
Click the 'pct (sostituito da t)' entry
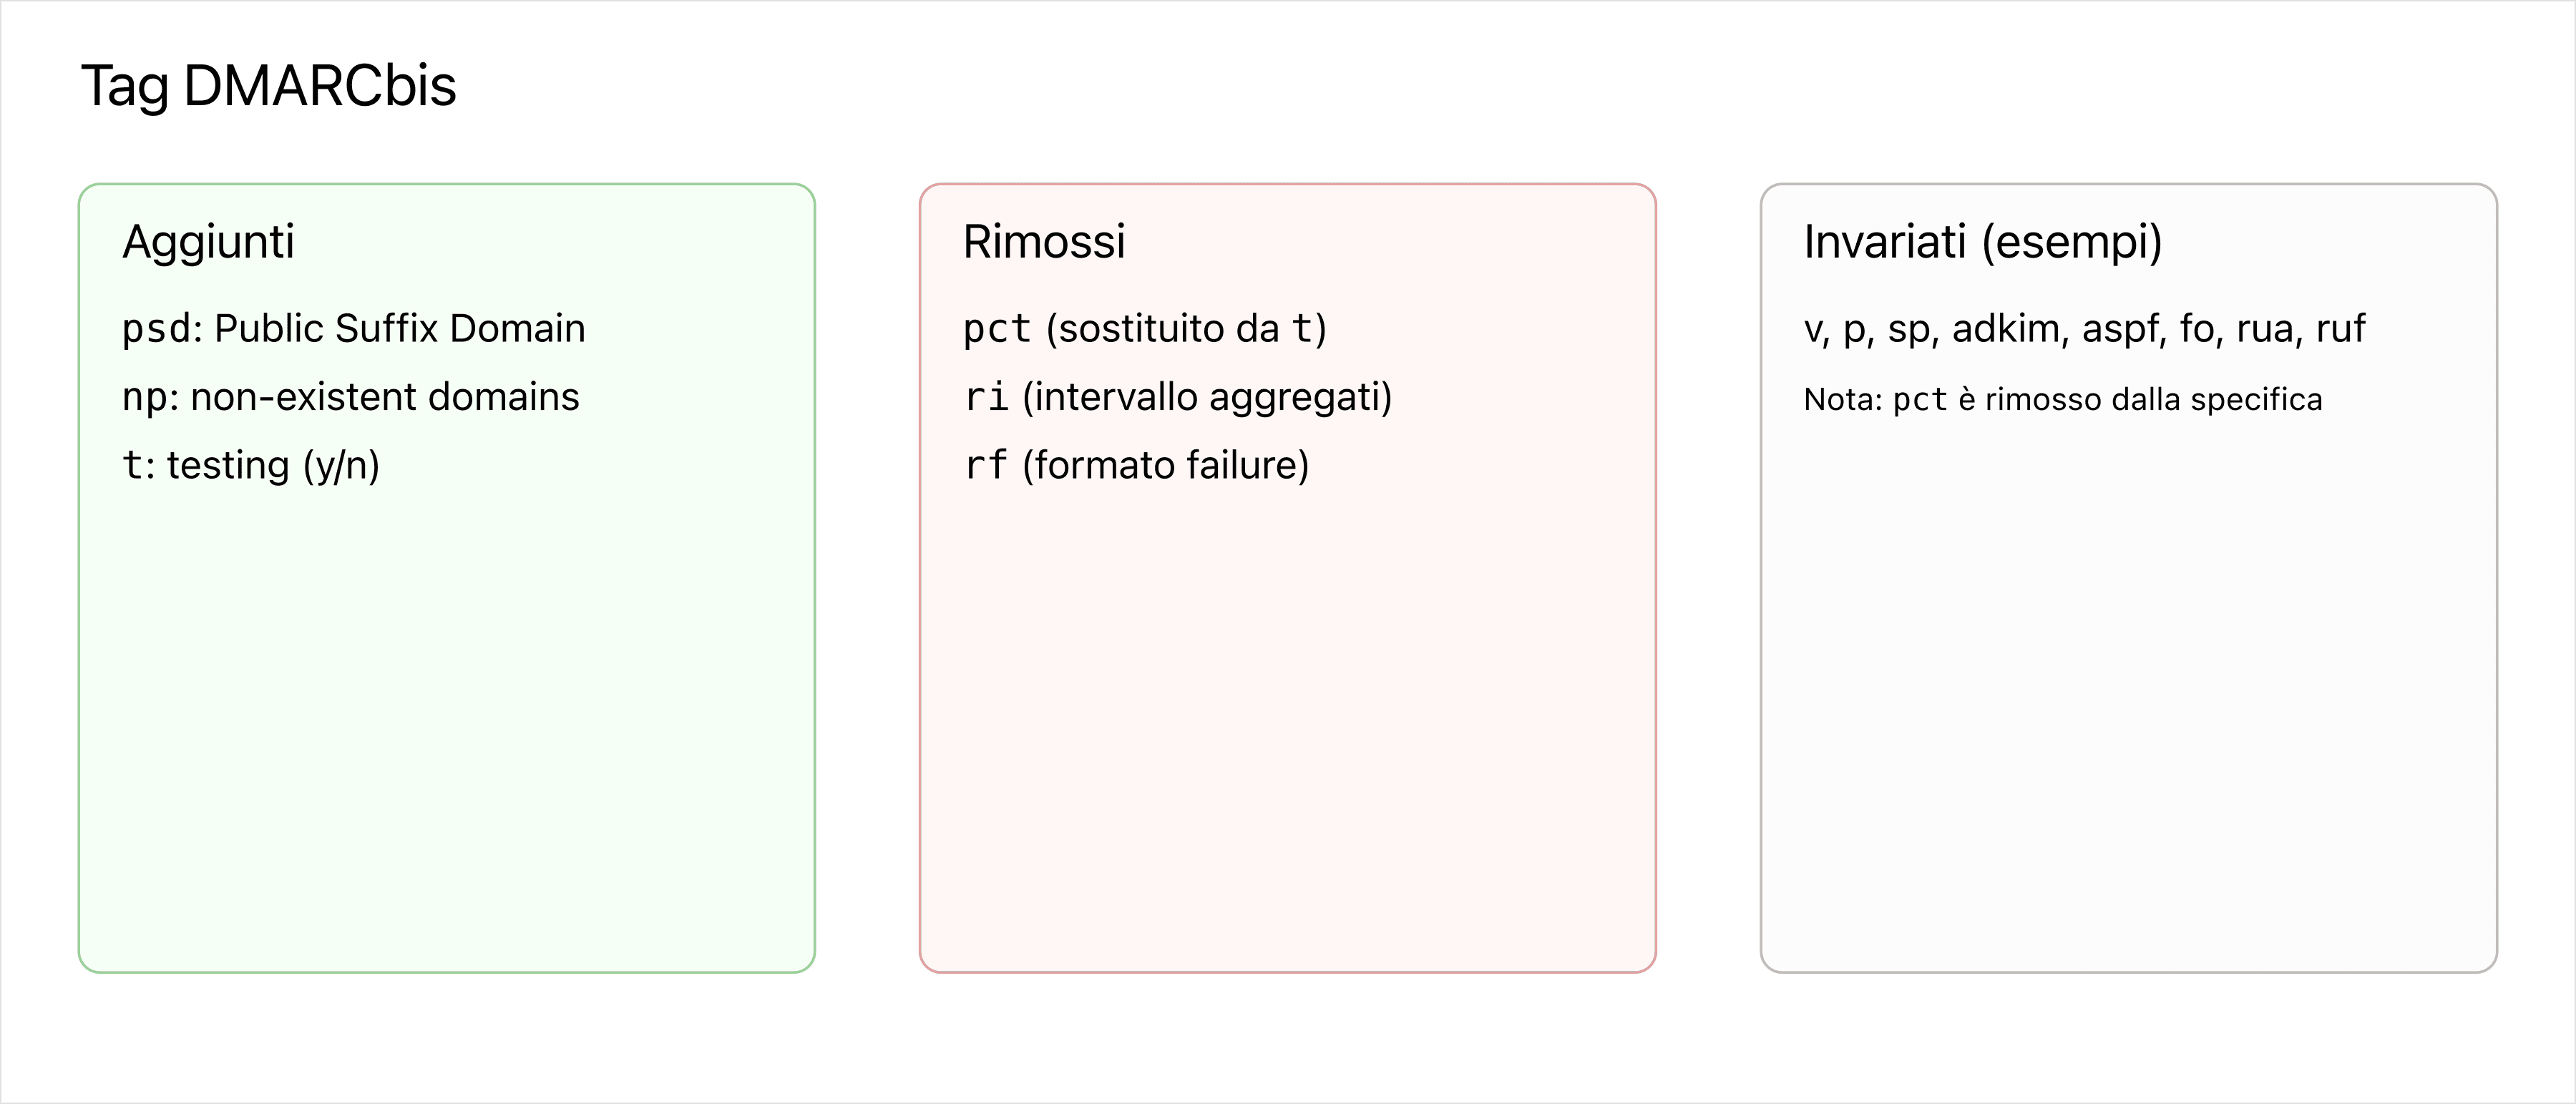[x=1144, y=329]
